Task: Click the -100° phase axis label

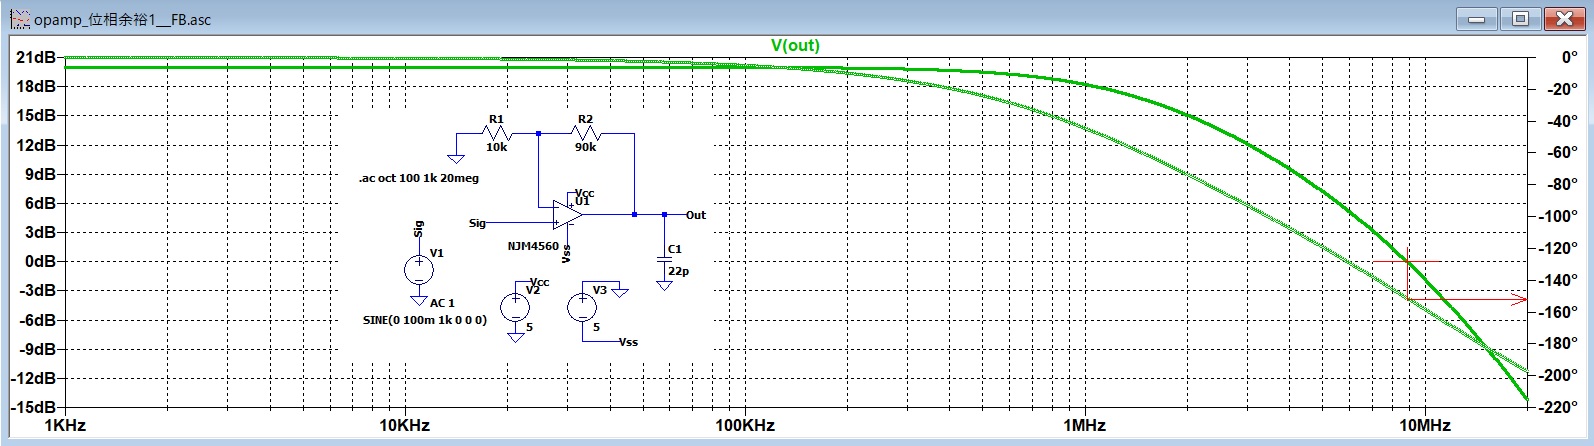Action: [1558, 216]
